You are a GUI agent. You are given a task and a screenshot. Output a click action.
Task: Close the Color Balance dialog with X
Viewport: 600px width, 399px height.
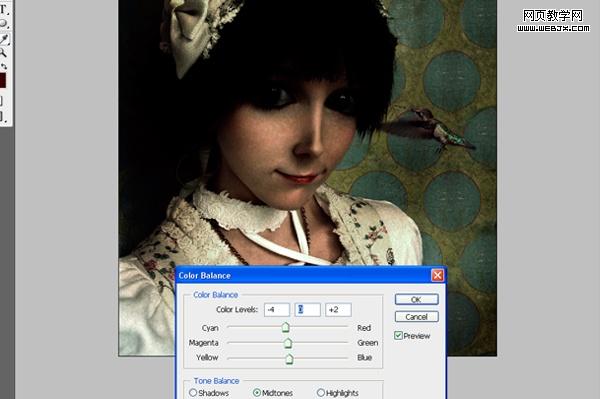click(x=437, y=275)
